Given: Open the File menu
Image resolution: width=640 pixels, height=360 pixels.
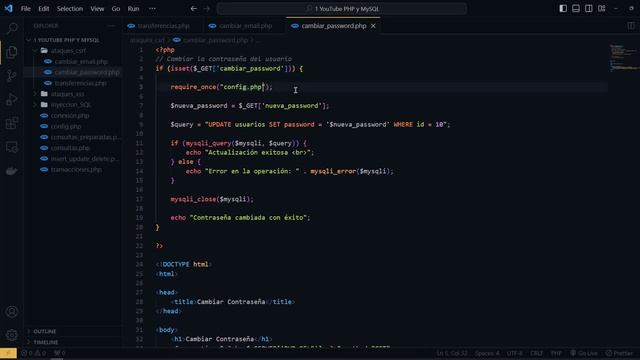Looking at the screenshot, I should 26,9.
